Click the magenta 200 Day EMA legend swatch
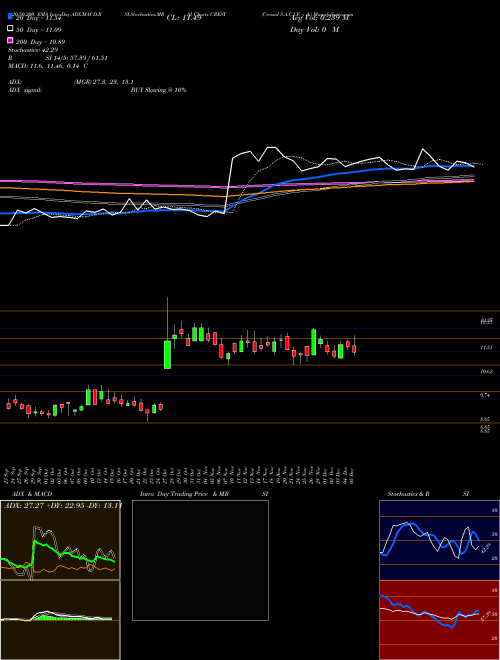Image resolution: width=500 pixels, height=660 pixels. tap(10, 40)
